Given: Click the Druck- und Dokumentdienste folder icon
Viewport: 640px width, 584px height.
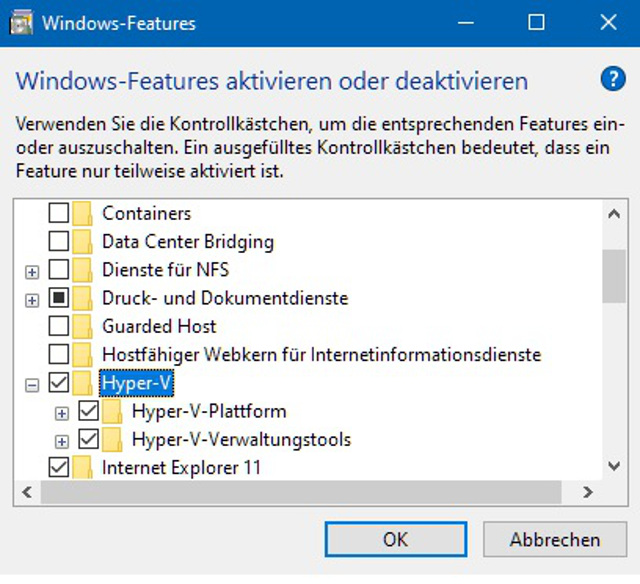Looking at the screenshot, I should tap(82, 298).
